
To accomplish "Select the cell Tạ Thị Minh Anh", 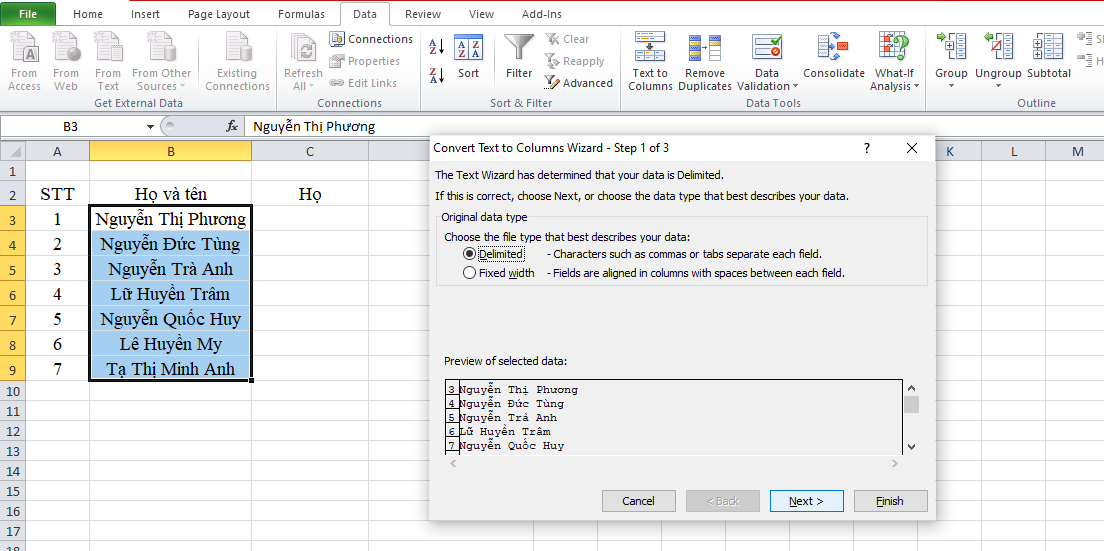I will pyautogui.click(x=170, y=369).
